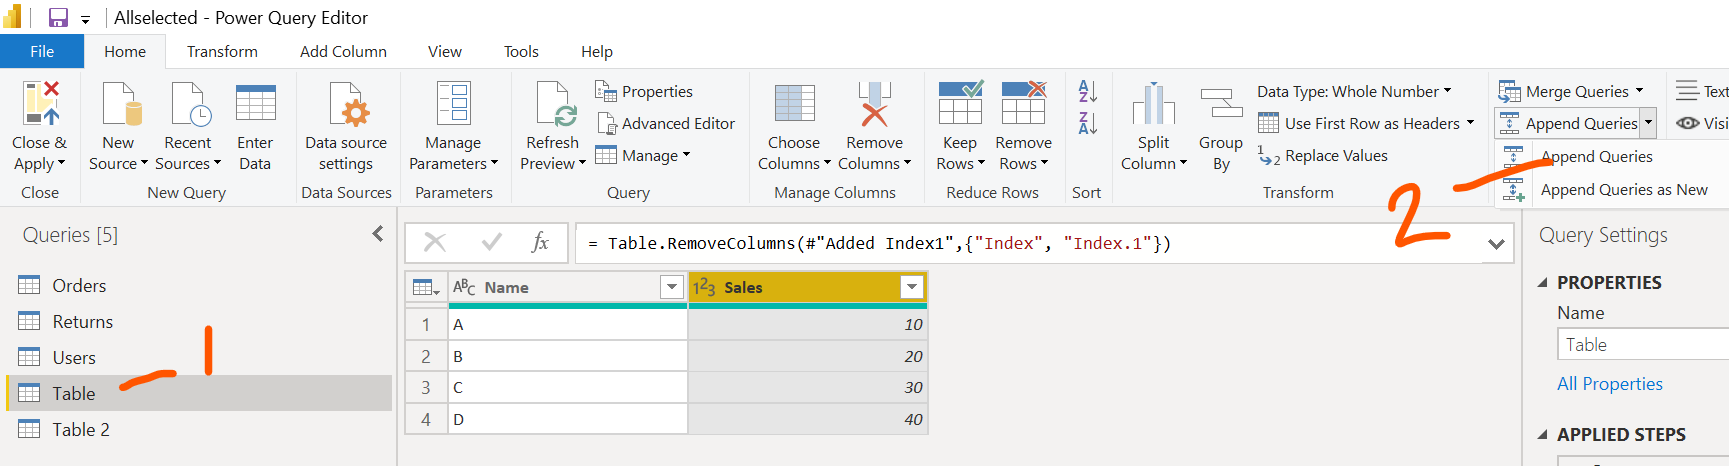
Task: Open the quick access toolbar dropdown
Action: pyautogui.click(x=85, y=19)
